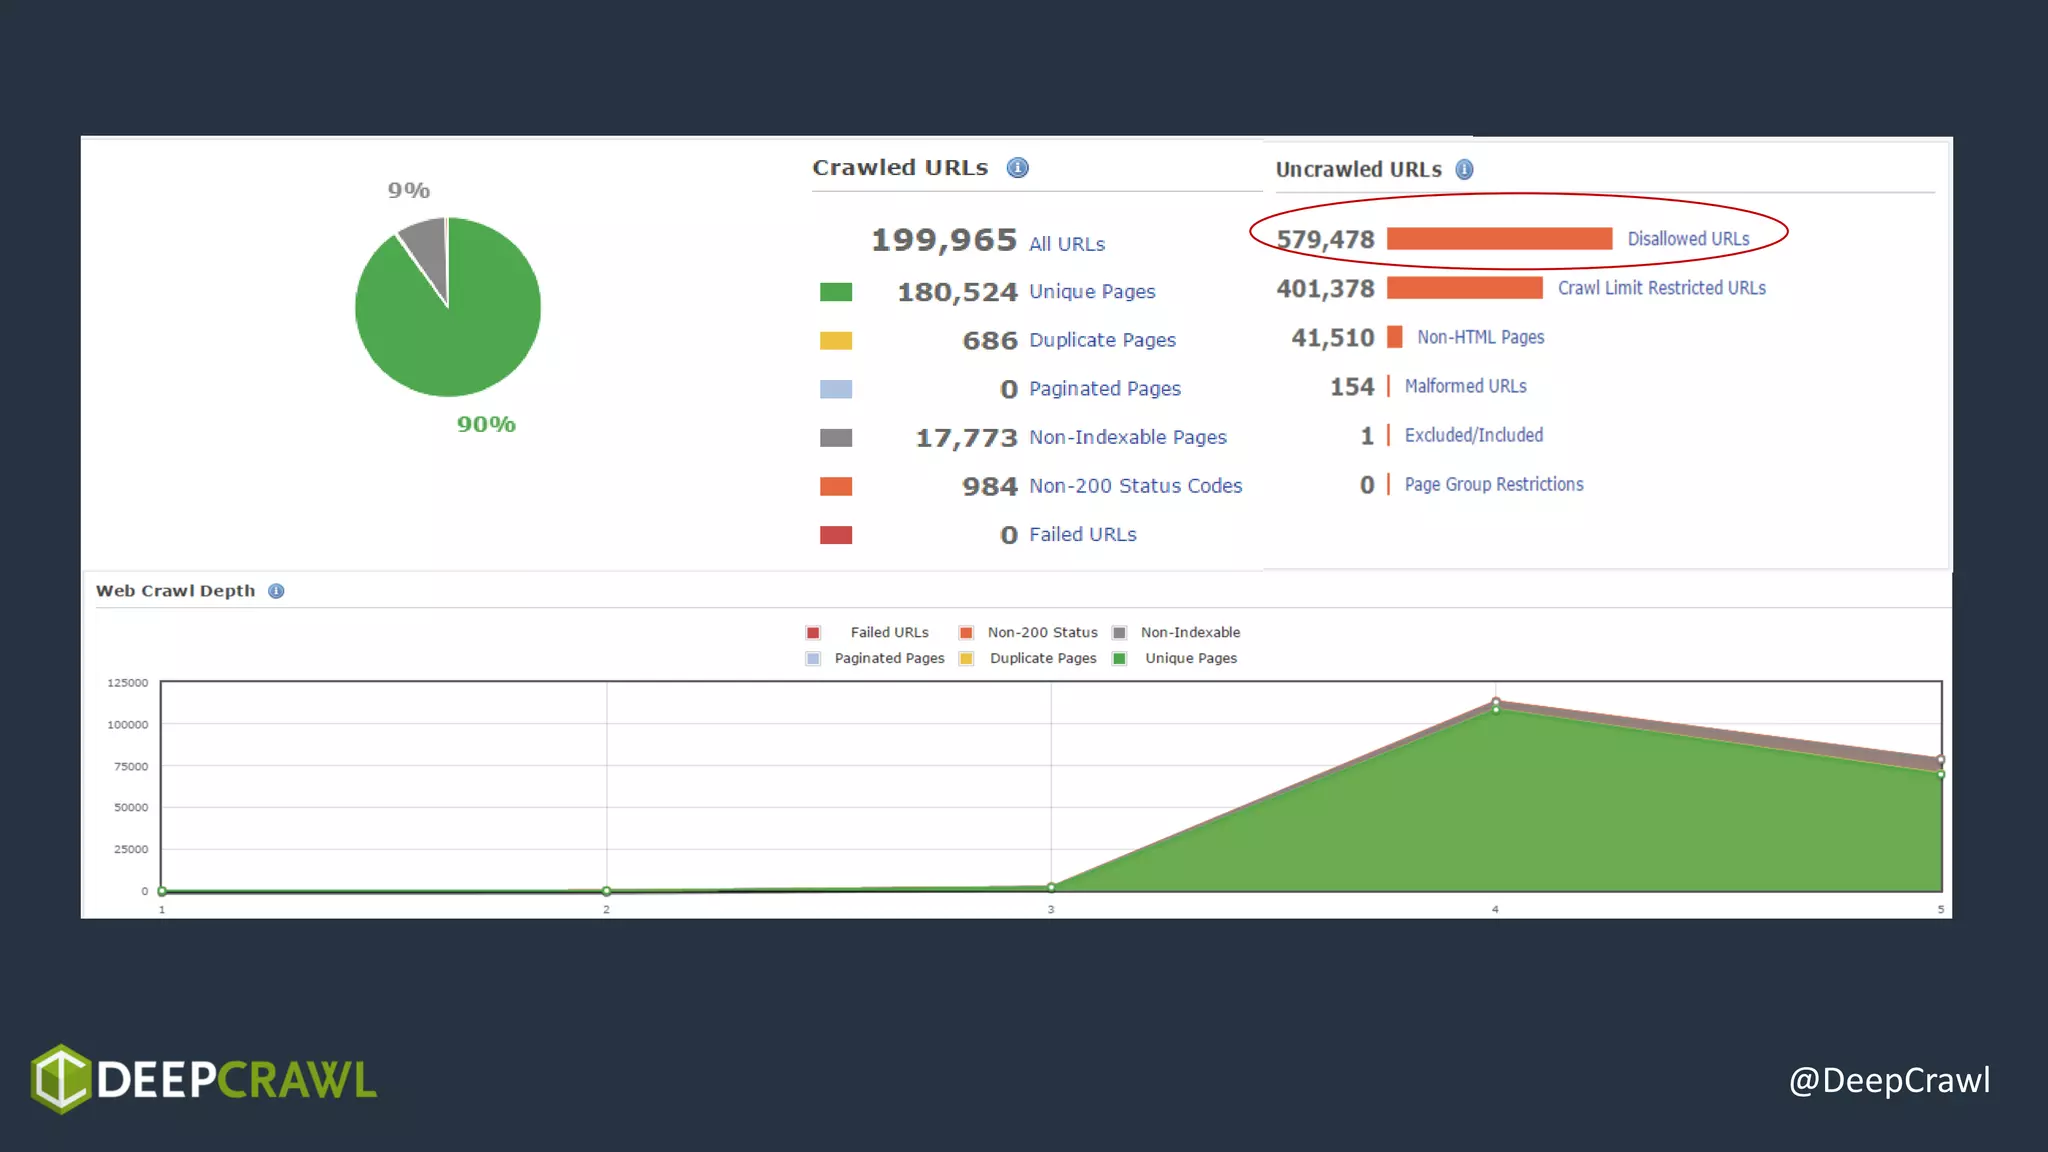Toggle Duplicate Pages legend series
This screenshot has height=1152, width=2048.
click(1042, 658)
